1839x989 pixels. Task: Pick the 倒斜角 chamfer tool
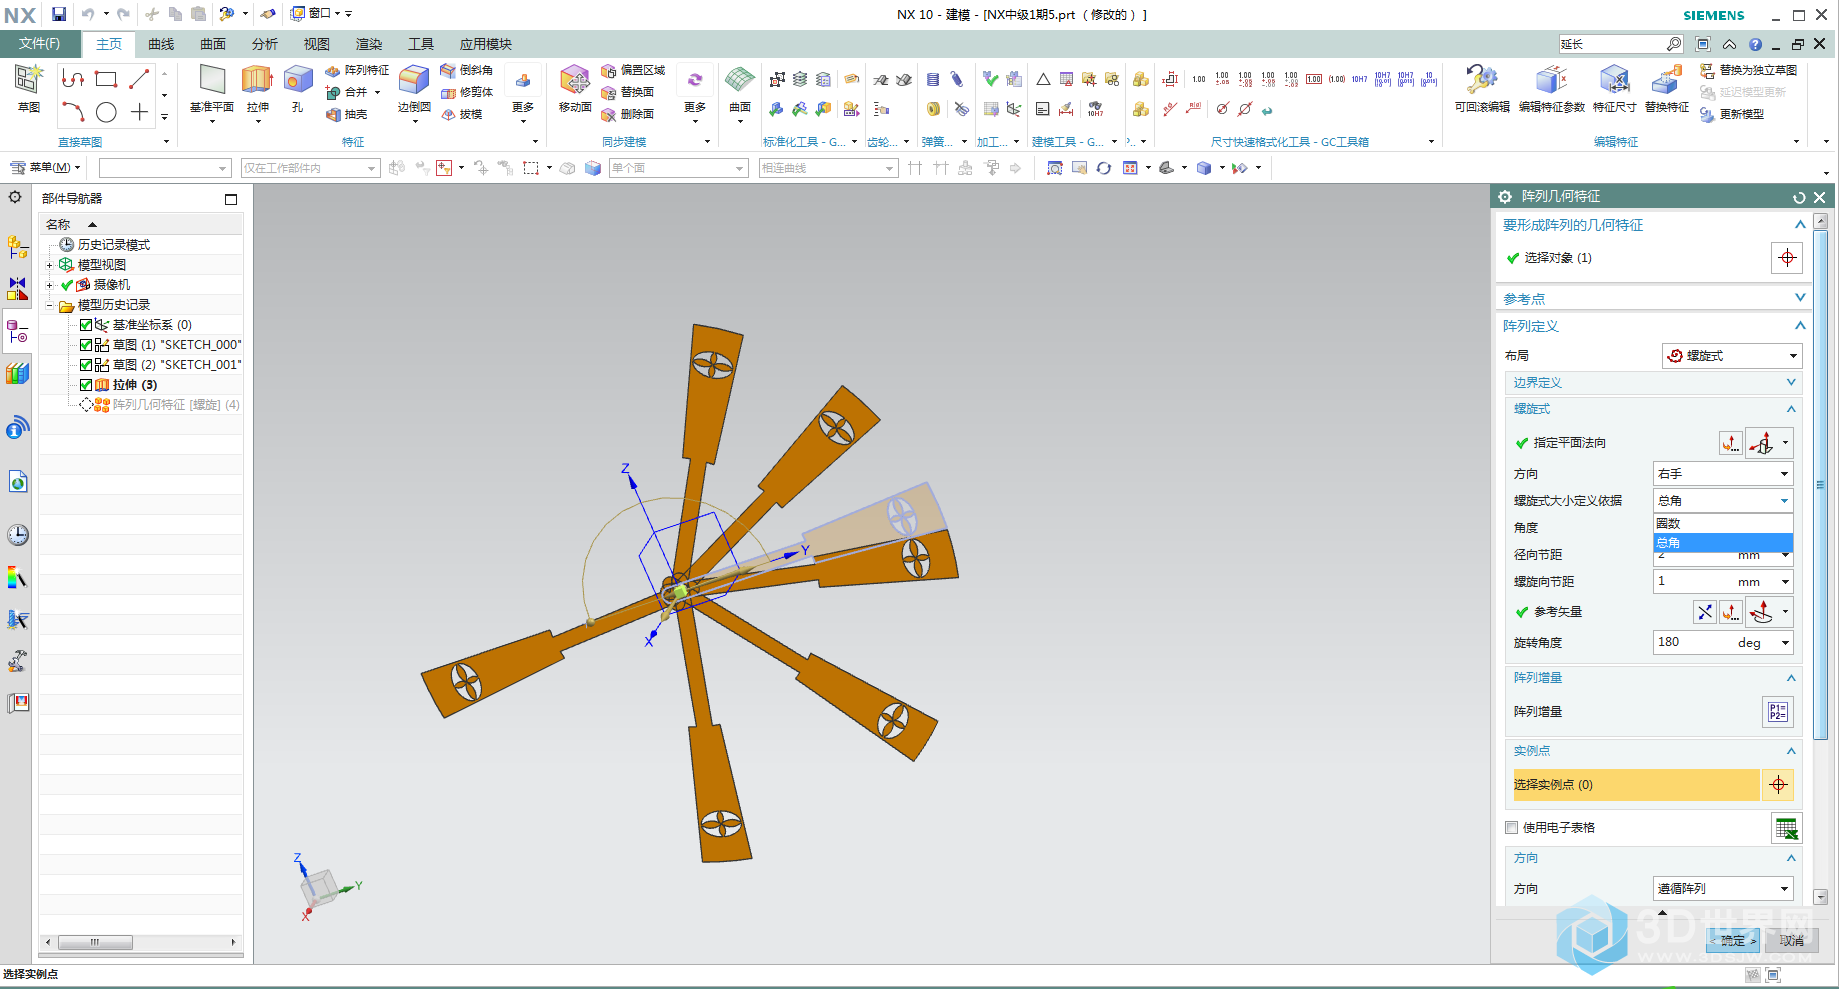click(467, 70)
